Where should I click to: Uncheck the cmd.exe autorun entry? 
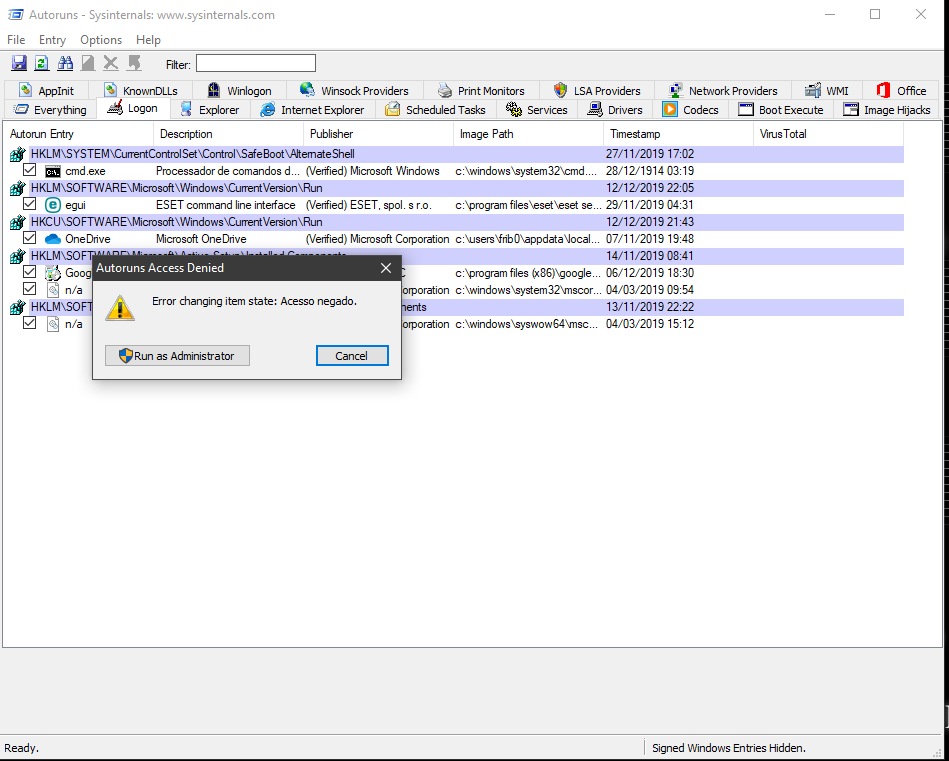pos(29,170)
